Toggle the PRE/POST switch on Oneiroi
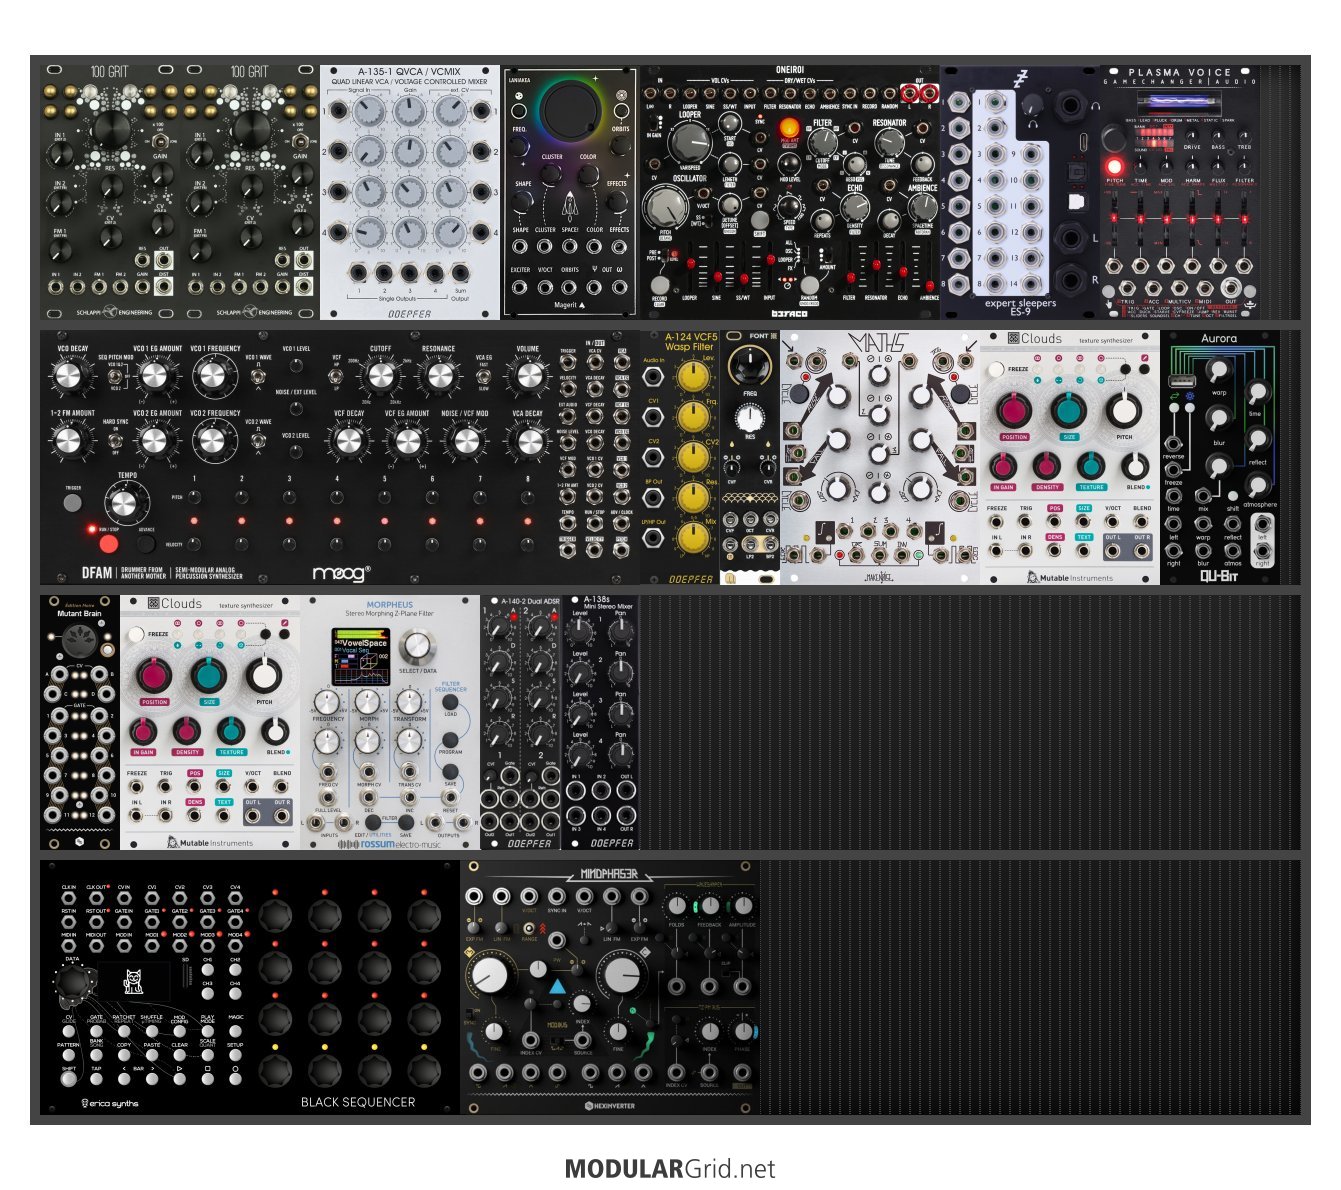This screenshot has width=1341, height=1190. tap(666, 254)
